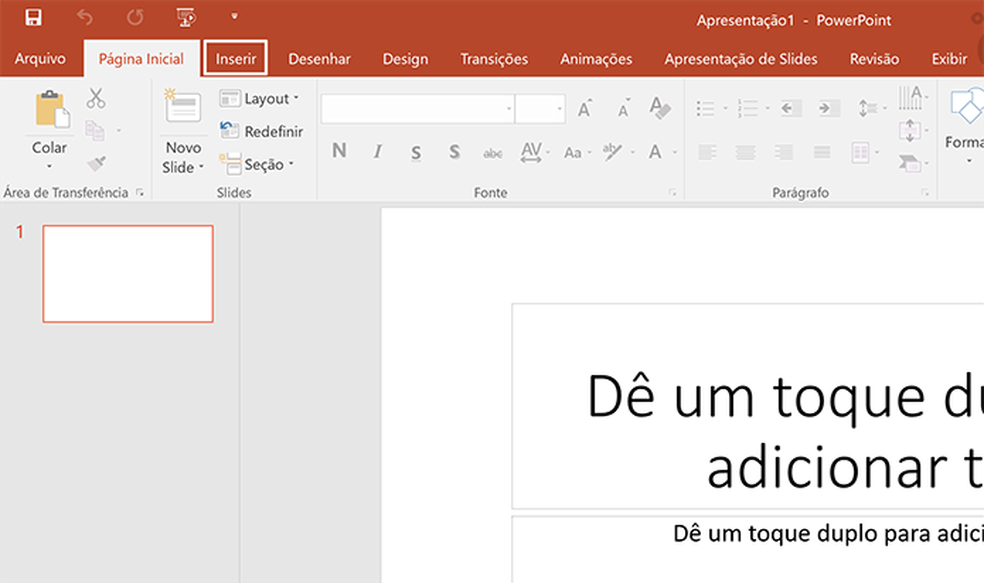
Task: Open the Layout dropdown
Action: [x=259, y=99]
